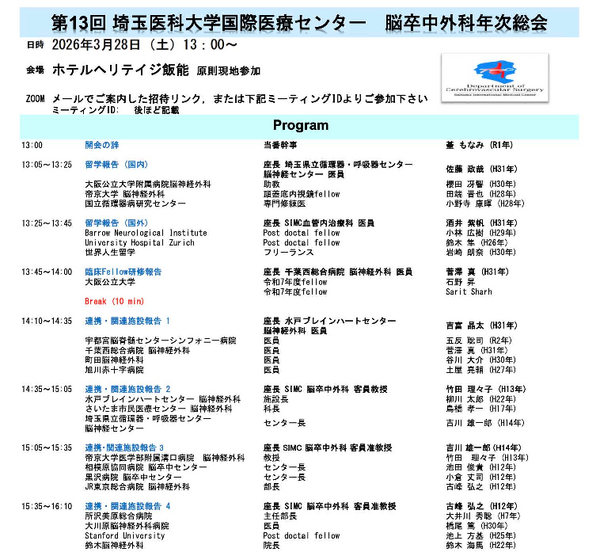Select the '鈴木脳神経外科' entry

click(x=114, y=546)
